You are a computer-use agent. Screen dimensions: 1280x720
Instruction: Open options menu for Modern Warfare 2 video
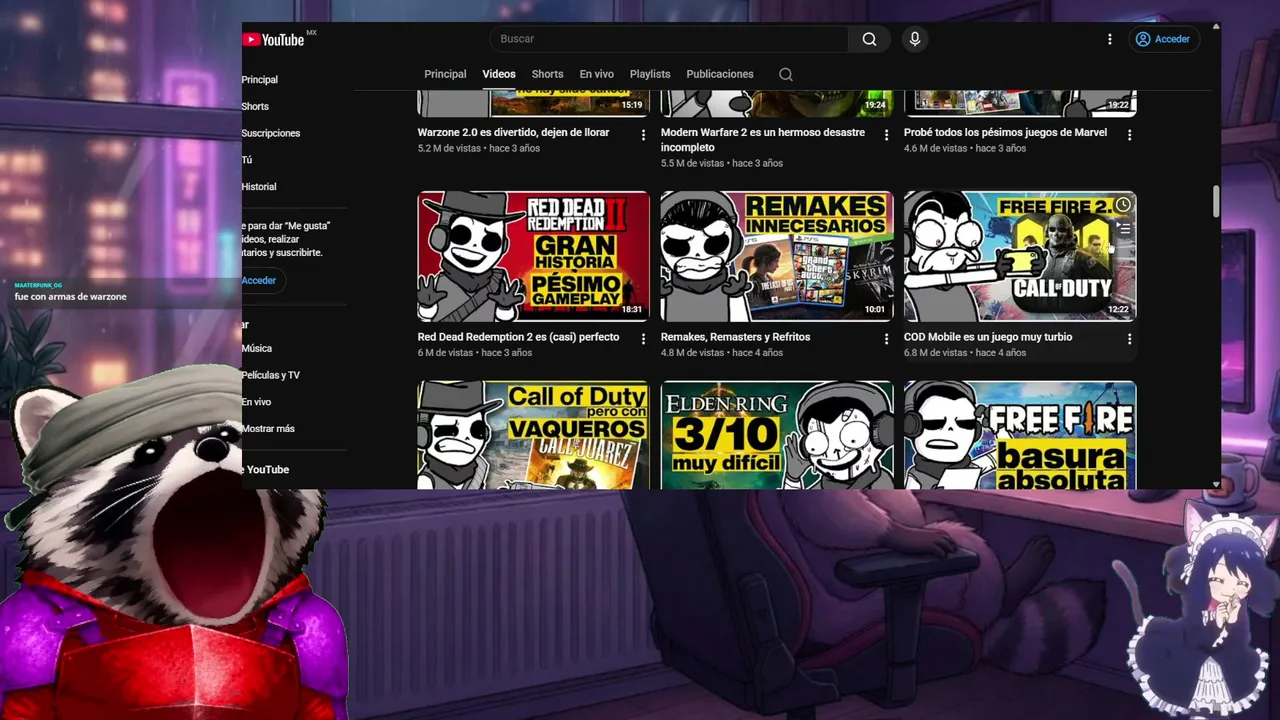(x=886, y=134)
